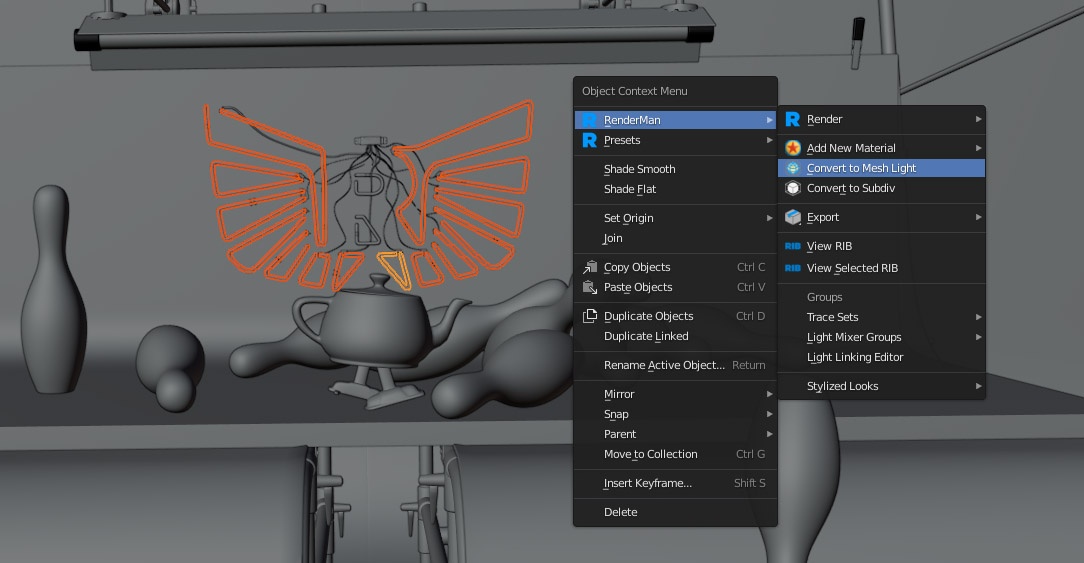1084x563 pixels.
Task: Click the Convert to Mesh Light icon
Action: 793,168
